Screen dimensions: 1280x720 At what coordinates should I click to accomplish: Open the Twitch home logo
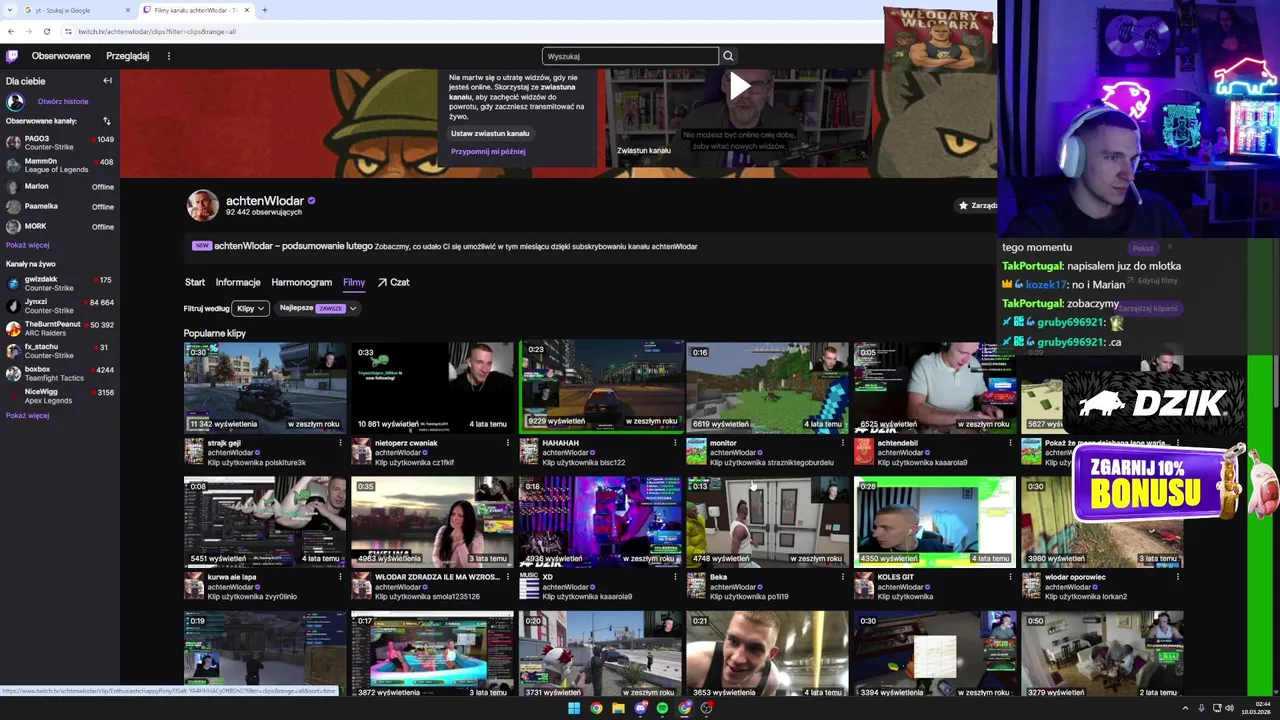[12, 56]
